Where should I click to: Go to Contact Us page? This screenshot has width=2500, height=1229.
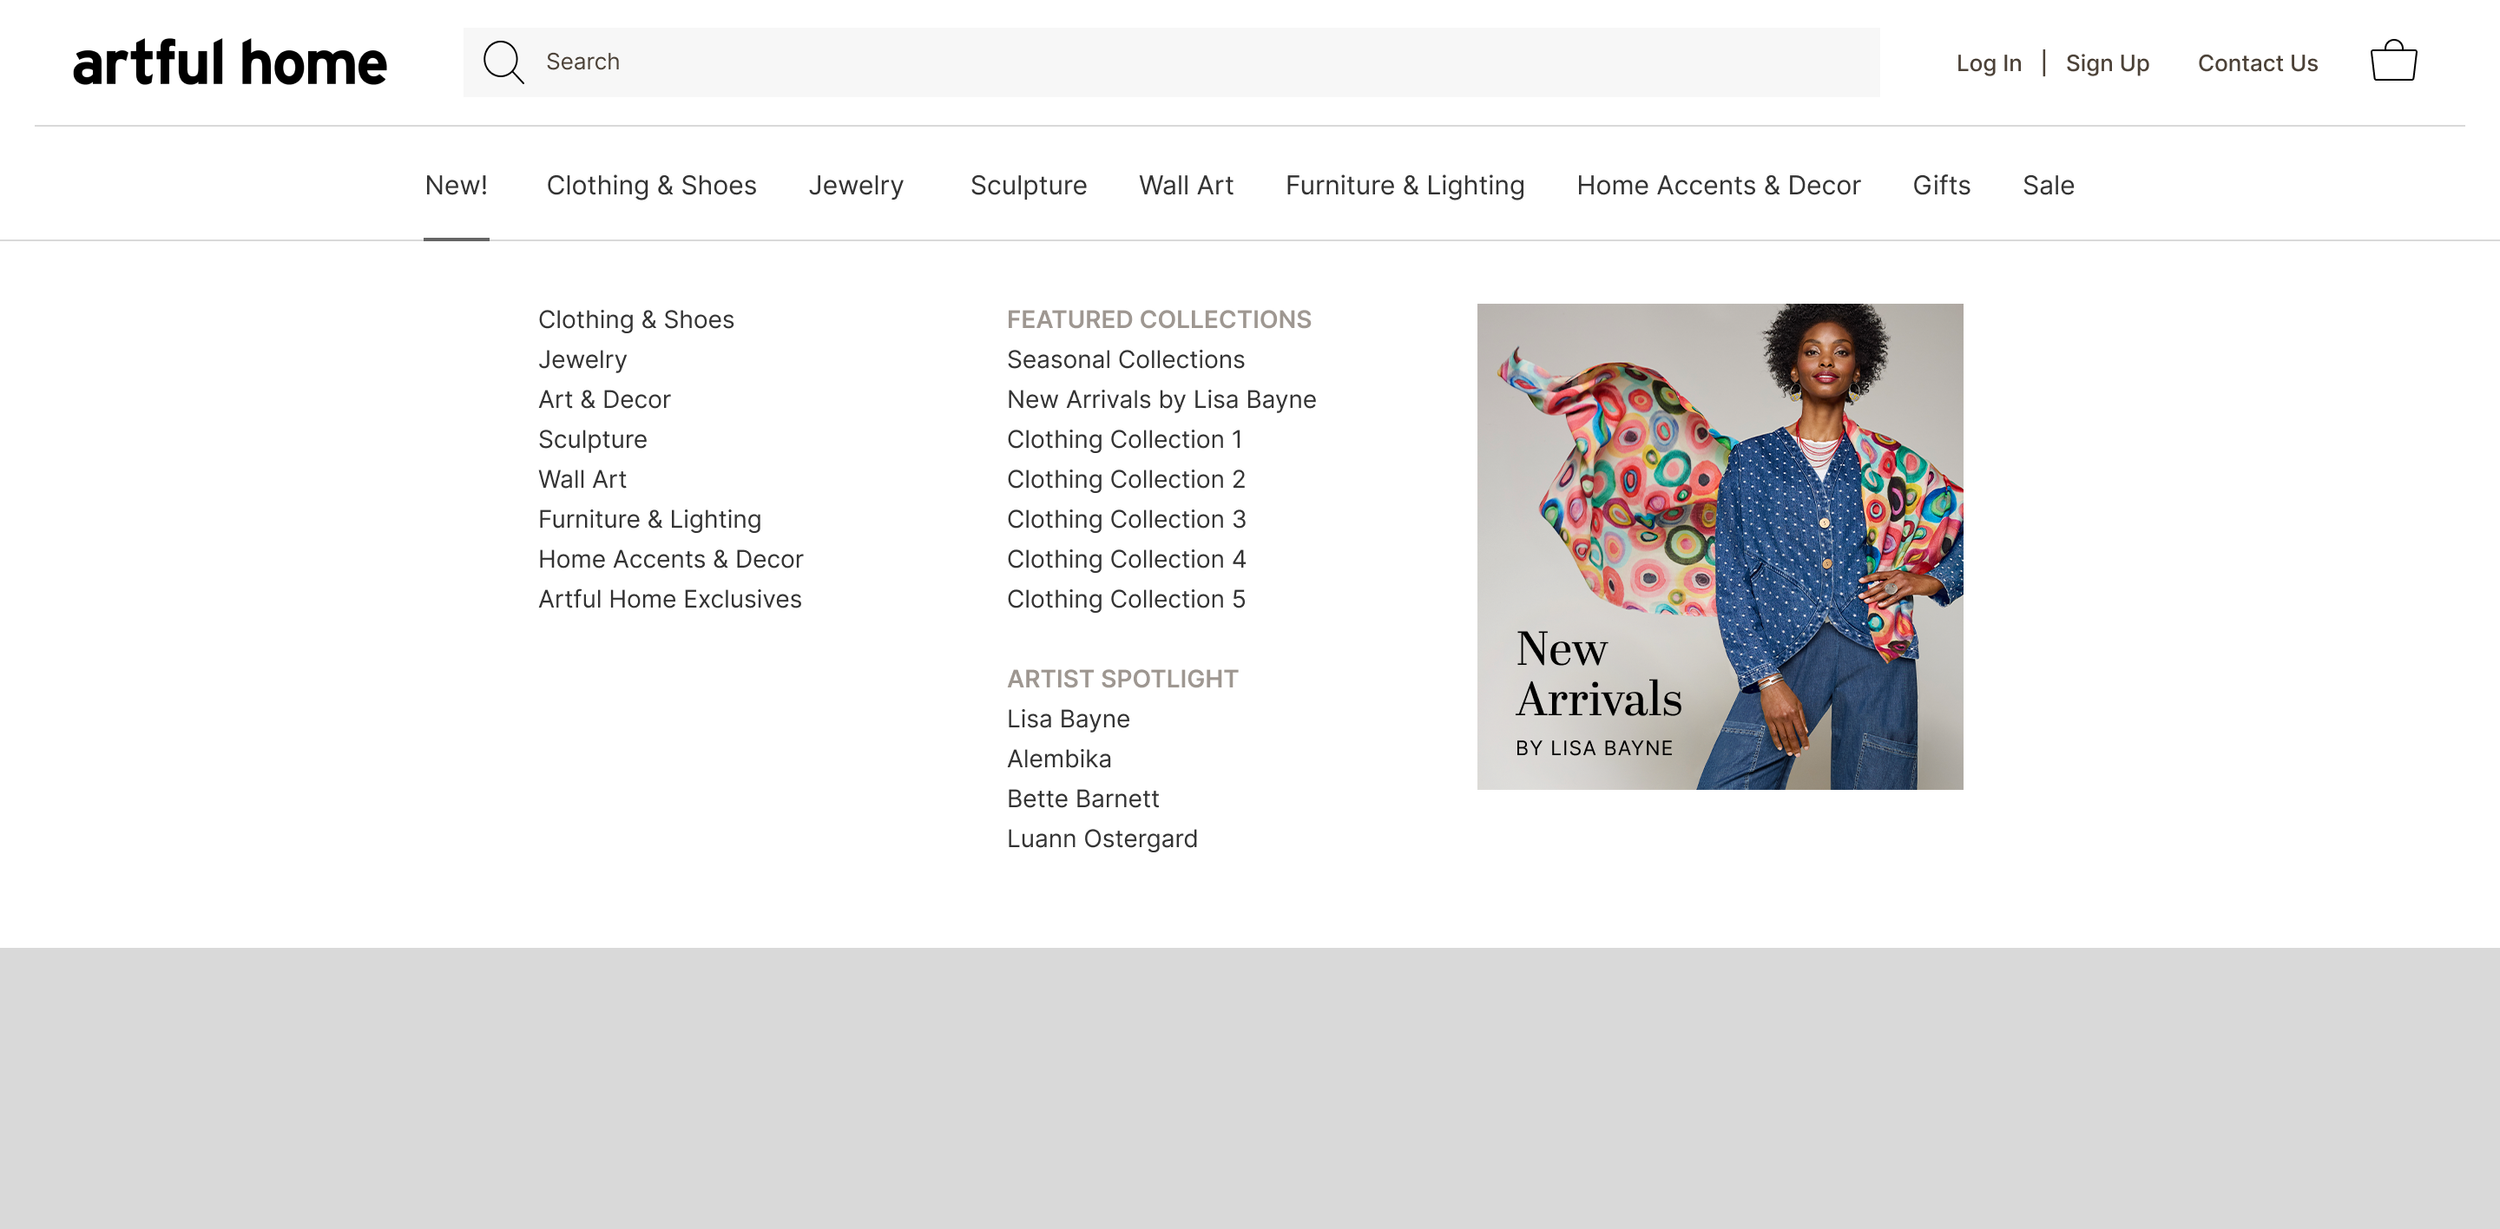pyautogui.click(x=2257, y=63)
